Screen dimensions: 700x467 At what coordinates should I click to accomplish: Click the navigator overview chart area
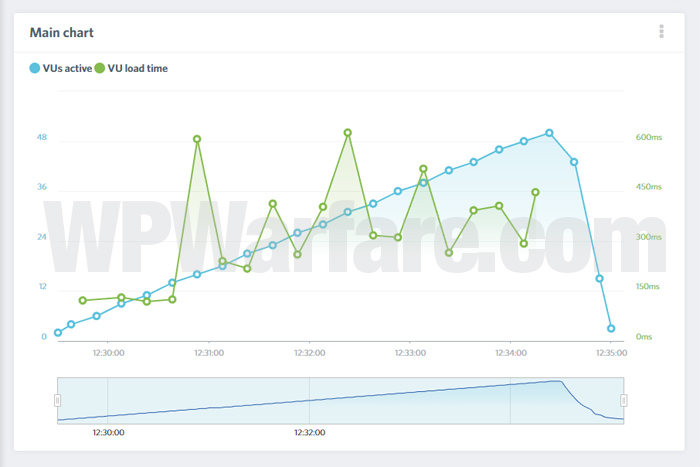tap(341, 400)
